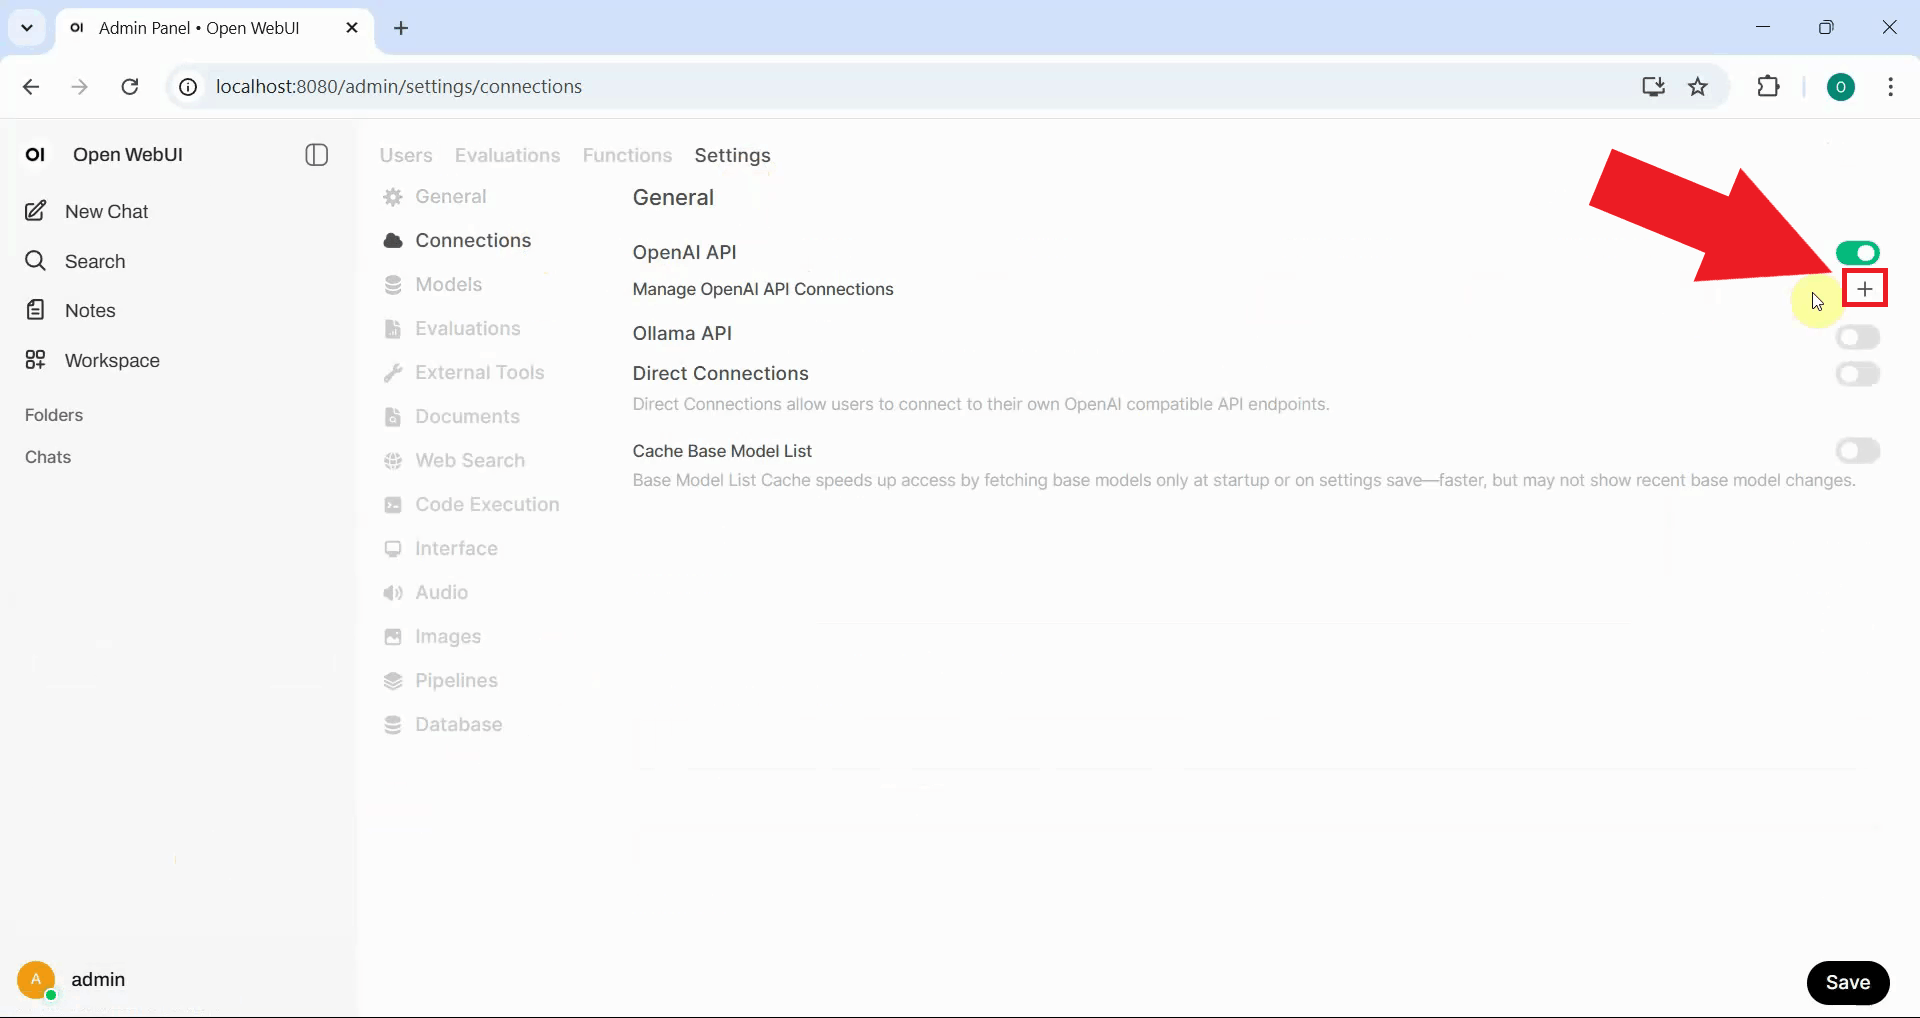Click the plus icon to add OpenAI connection
Screen dimensions: 1920x1018
[1864, 289]
